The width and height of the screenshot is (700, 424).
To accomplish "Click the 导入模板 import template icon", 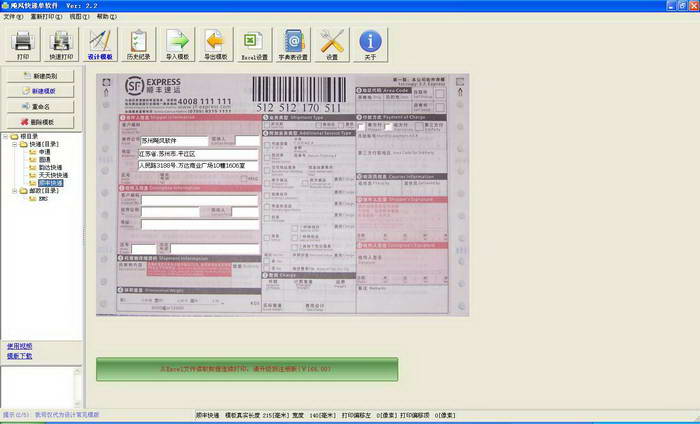I will [178, 44].
